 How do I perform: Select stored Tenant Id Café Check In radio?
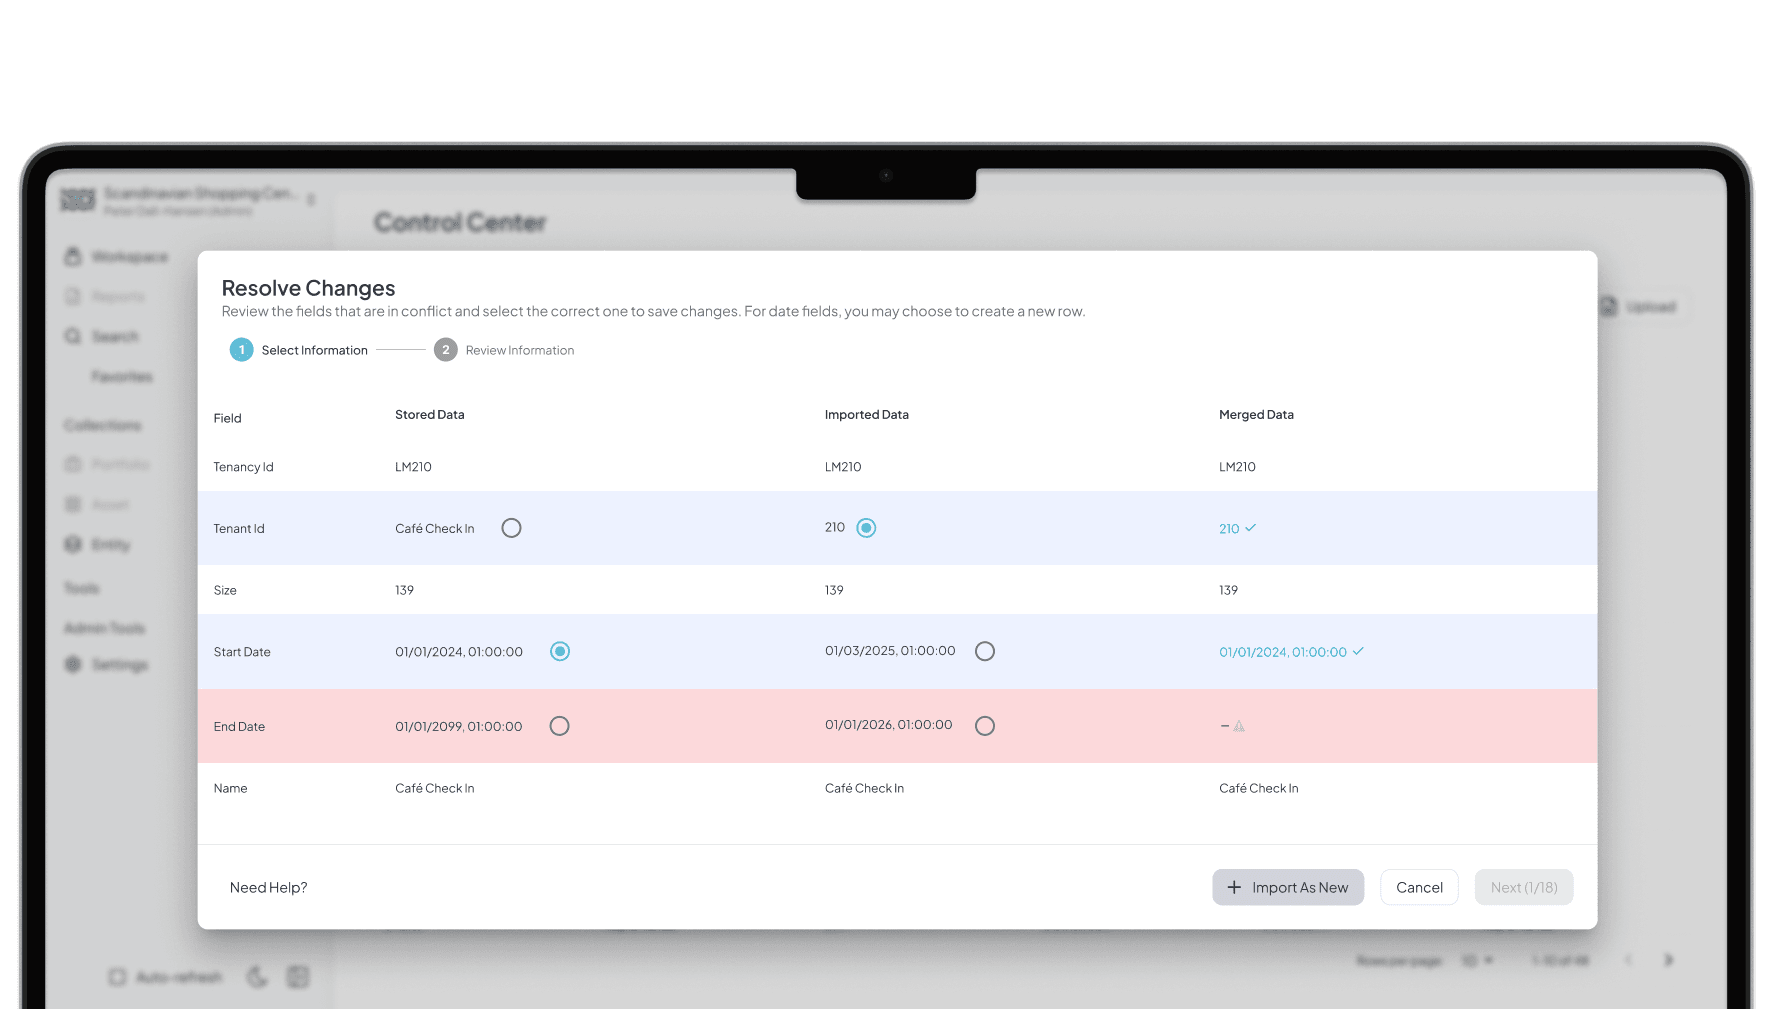point(511,528)
